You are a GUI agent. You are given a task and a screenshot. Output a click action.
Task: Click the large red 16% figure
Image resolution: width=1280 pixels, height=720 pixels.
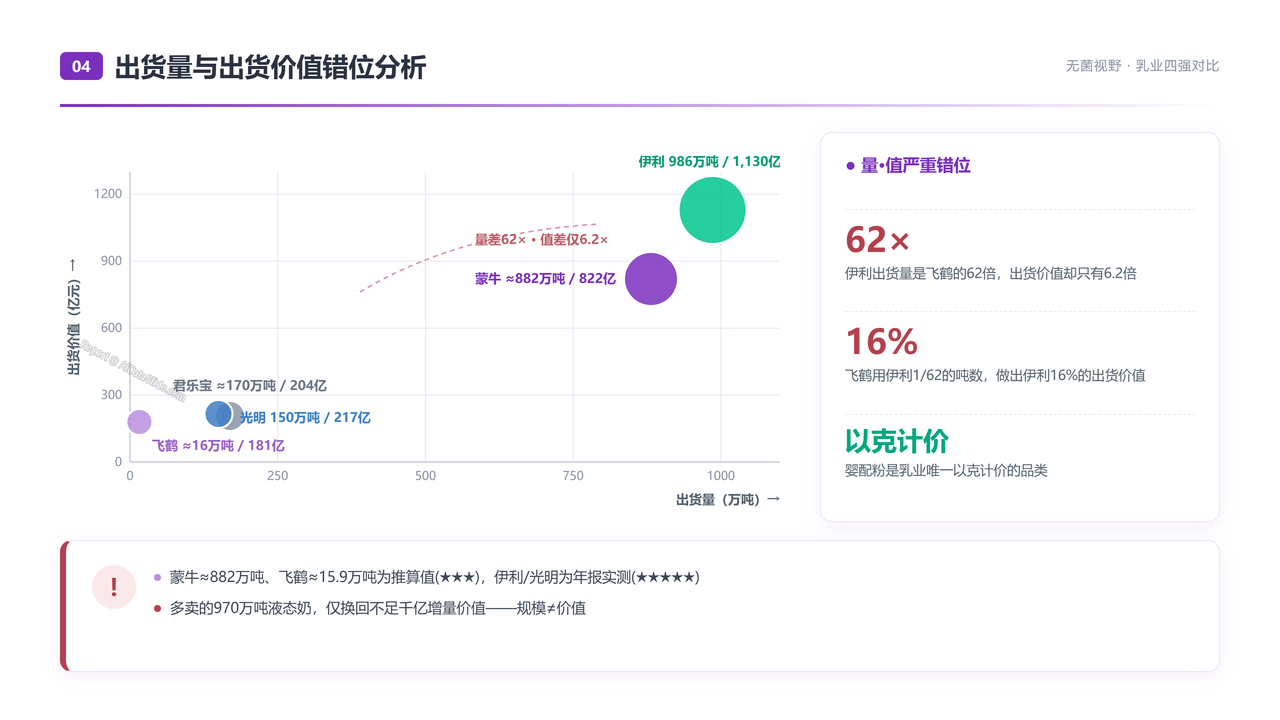[x=881, y=342]
